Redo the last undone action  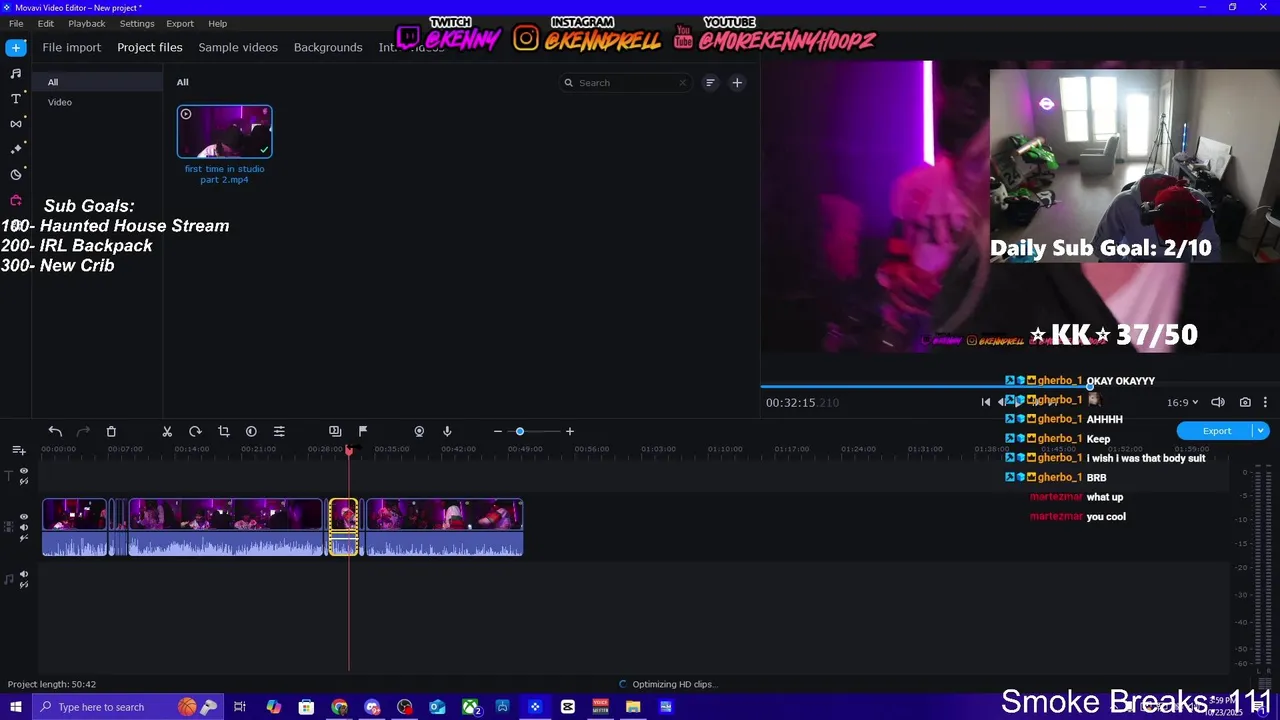83,431
